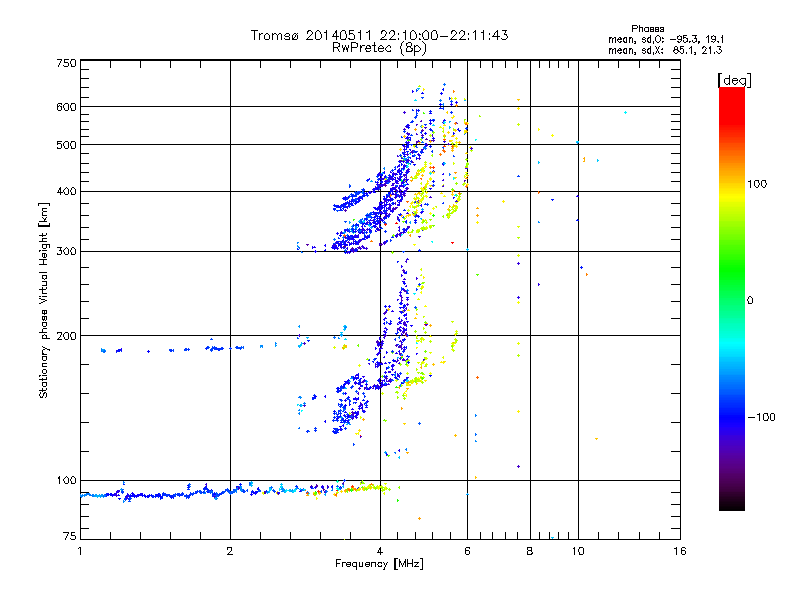Click the '4' frequency tick label

pyautogui.click(x=380, y=551)
